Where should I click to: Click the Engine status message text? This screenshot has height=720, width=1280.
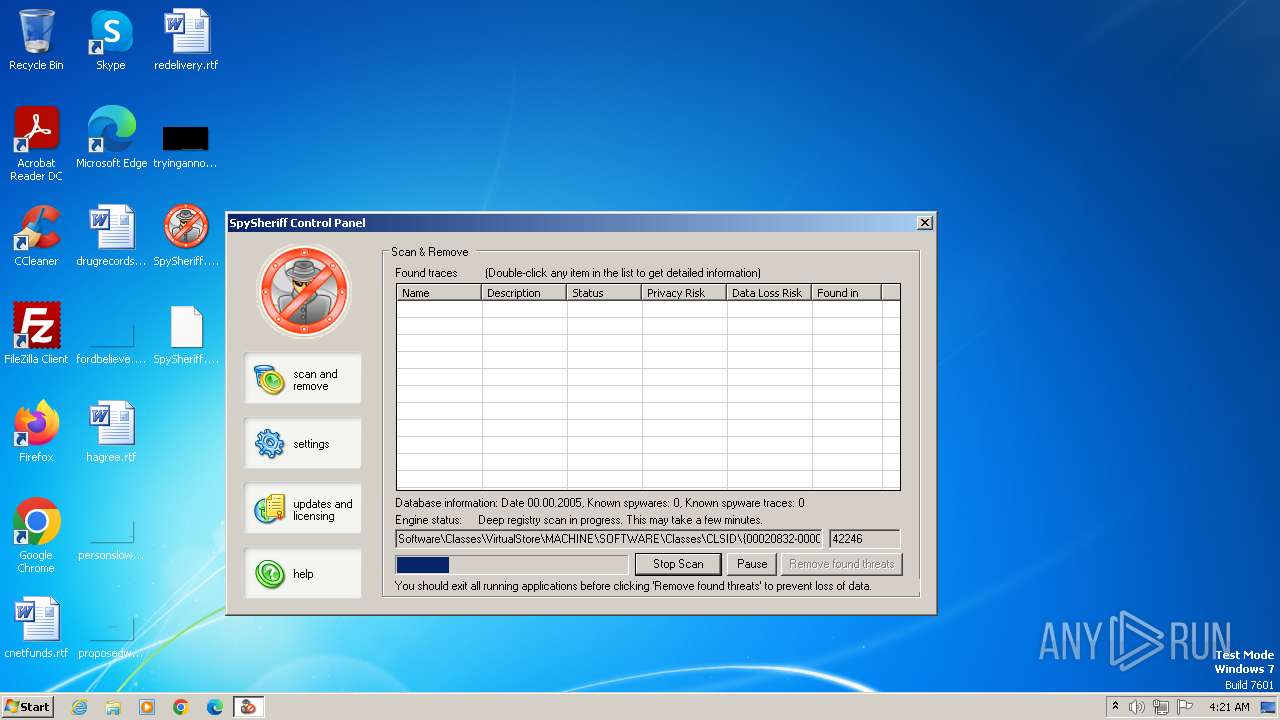pyautogui.click(x=620, y=520)
